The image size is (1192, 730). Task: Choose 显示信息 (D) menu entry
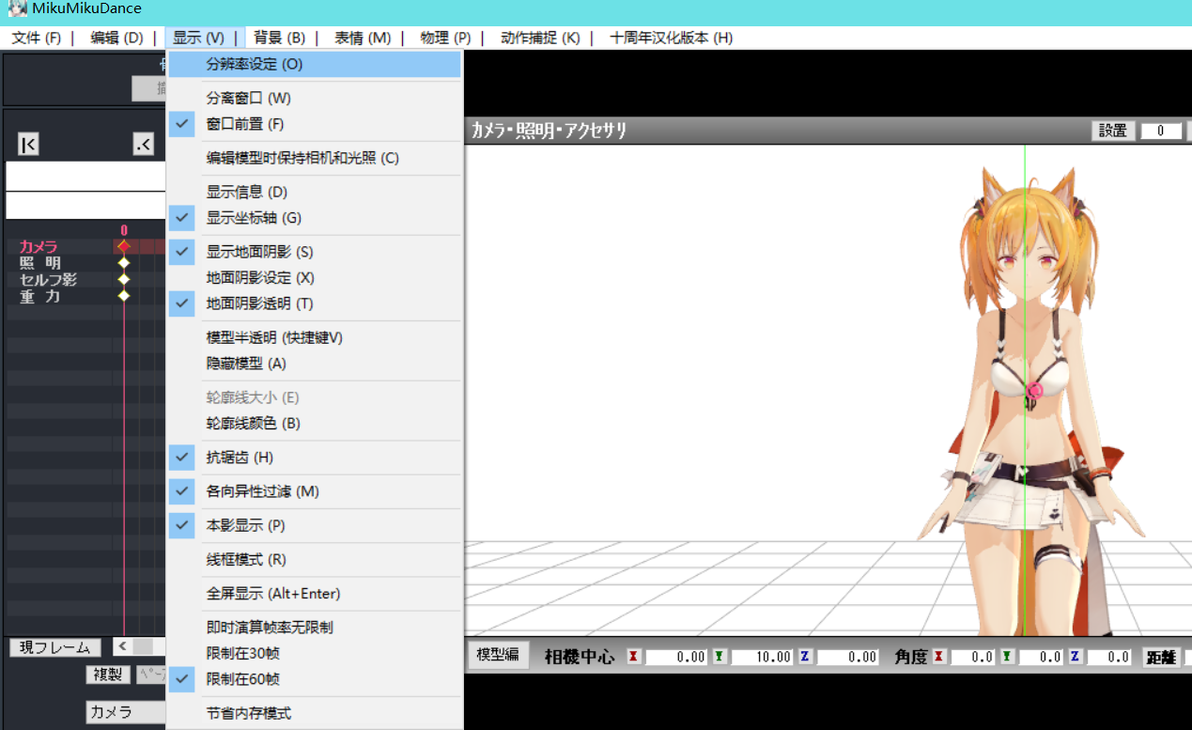tap(315, 192)
